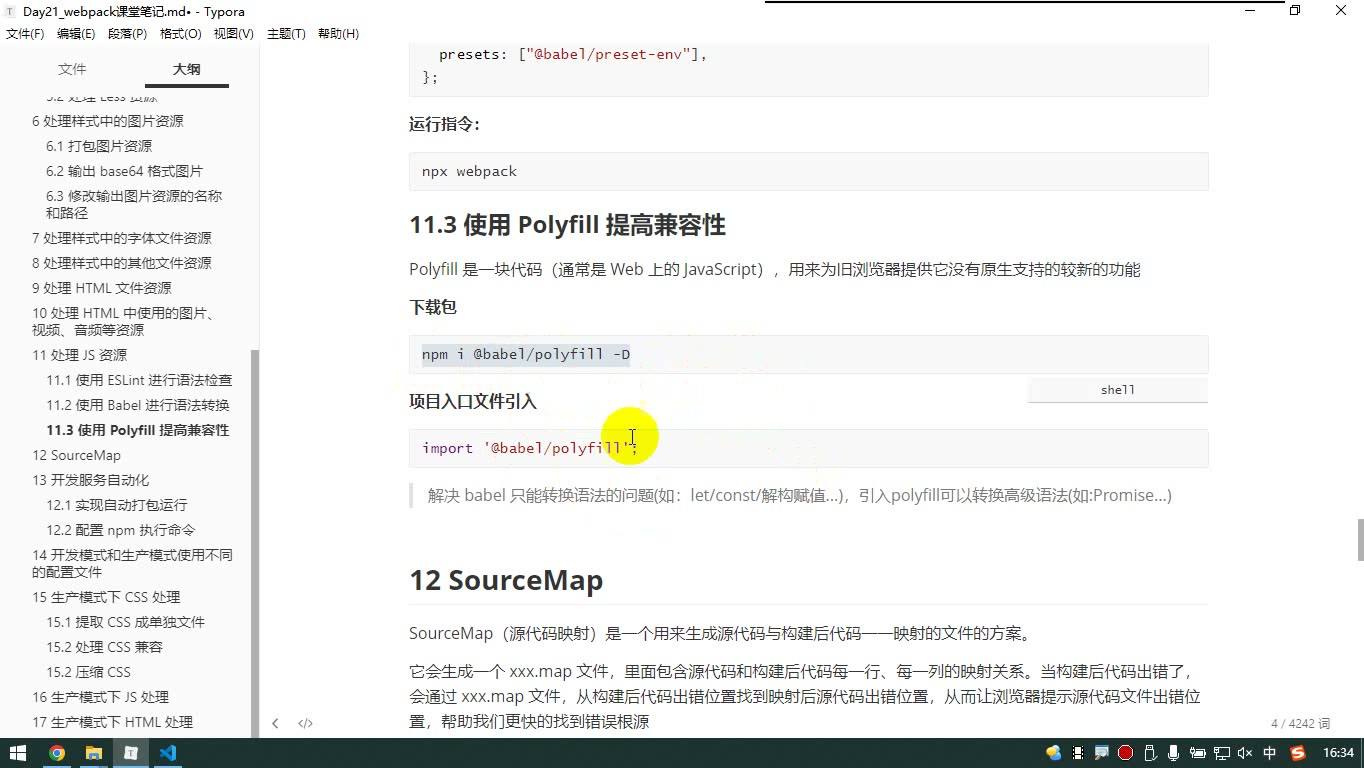Jump to outline item 6.1 打包图片资源
This screenshot has height=768, width=1364.
pos(99,146)
